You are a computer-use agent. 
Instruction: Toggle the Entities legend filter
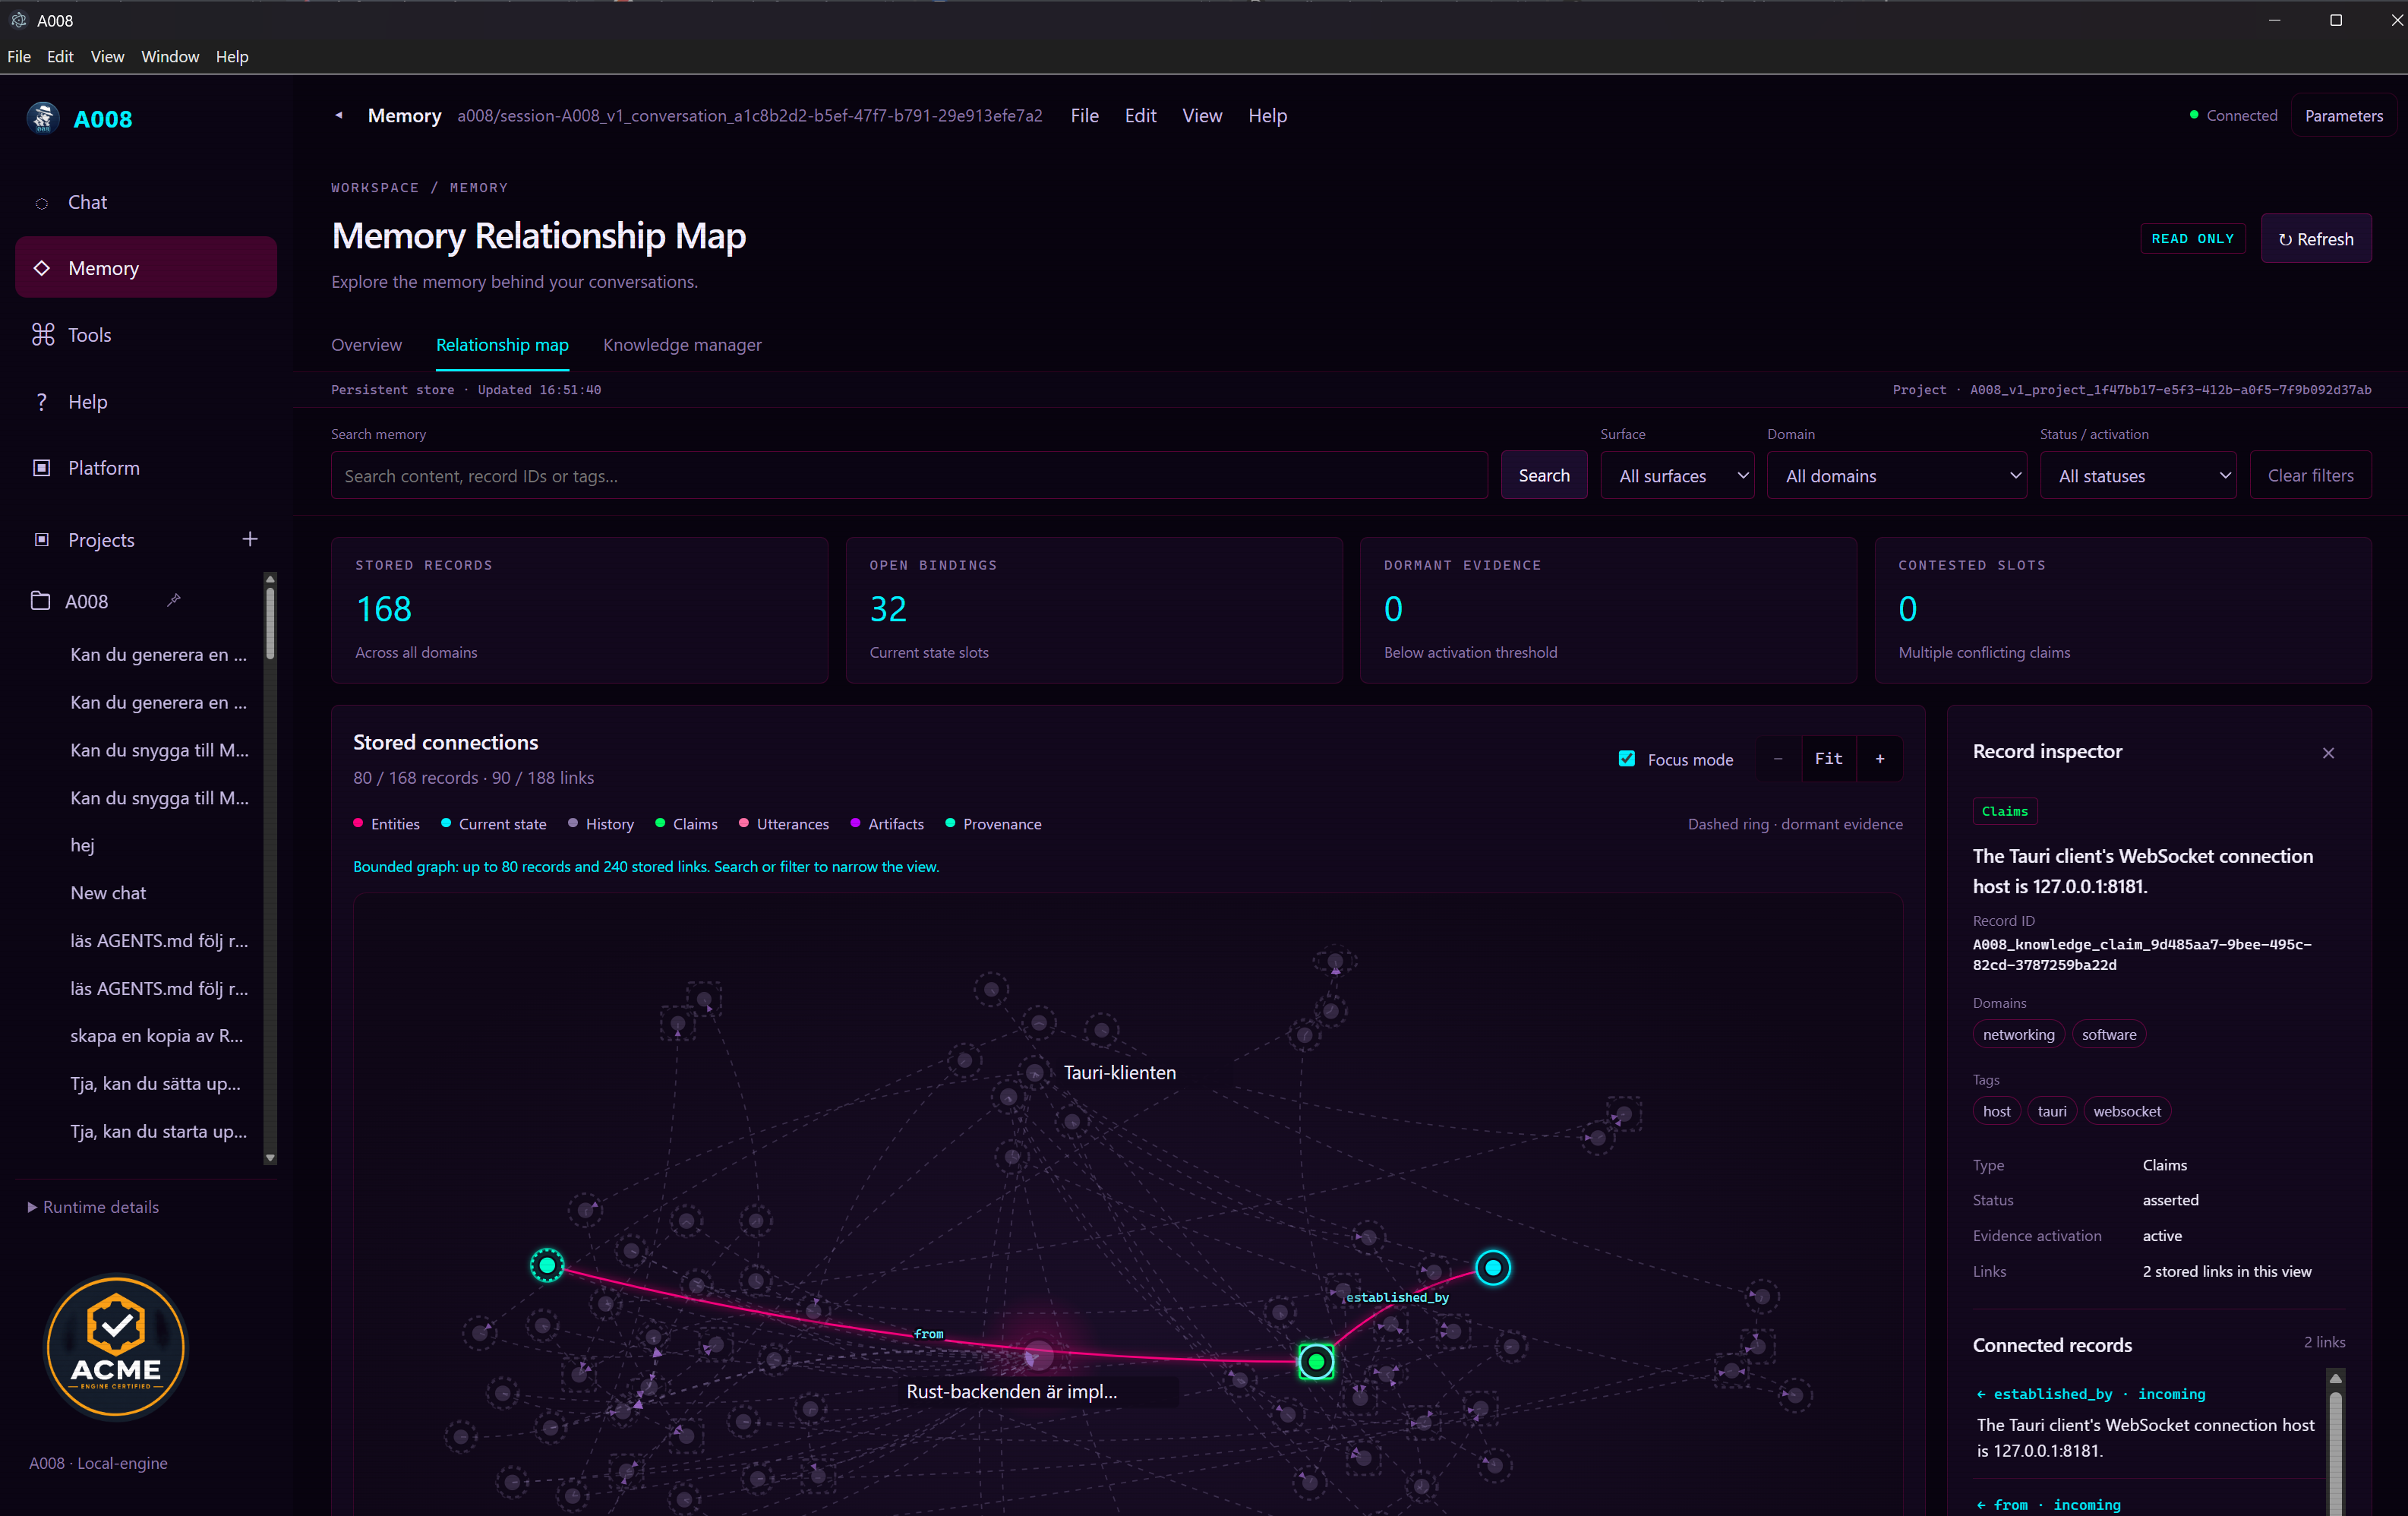click(387, 824)
